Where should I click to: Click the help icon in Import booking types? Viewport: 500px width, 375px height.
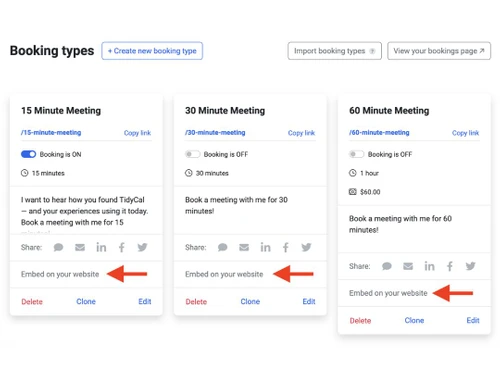tap(372, 51)
